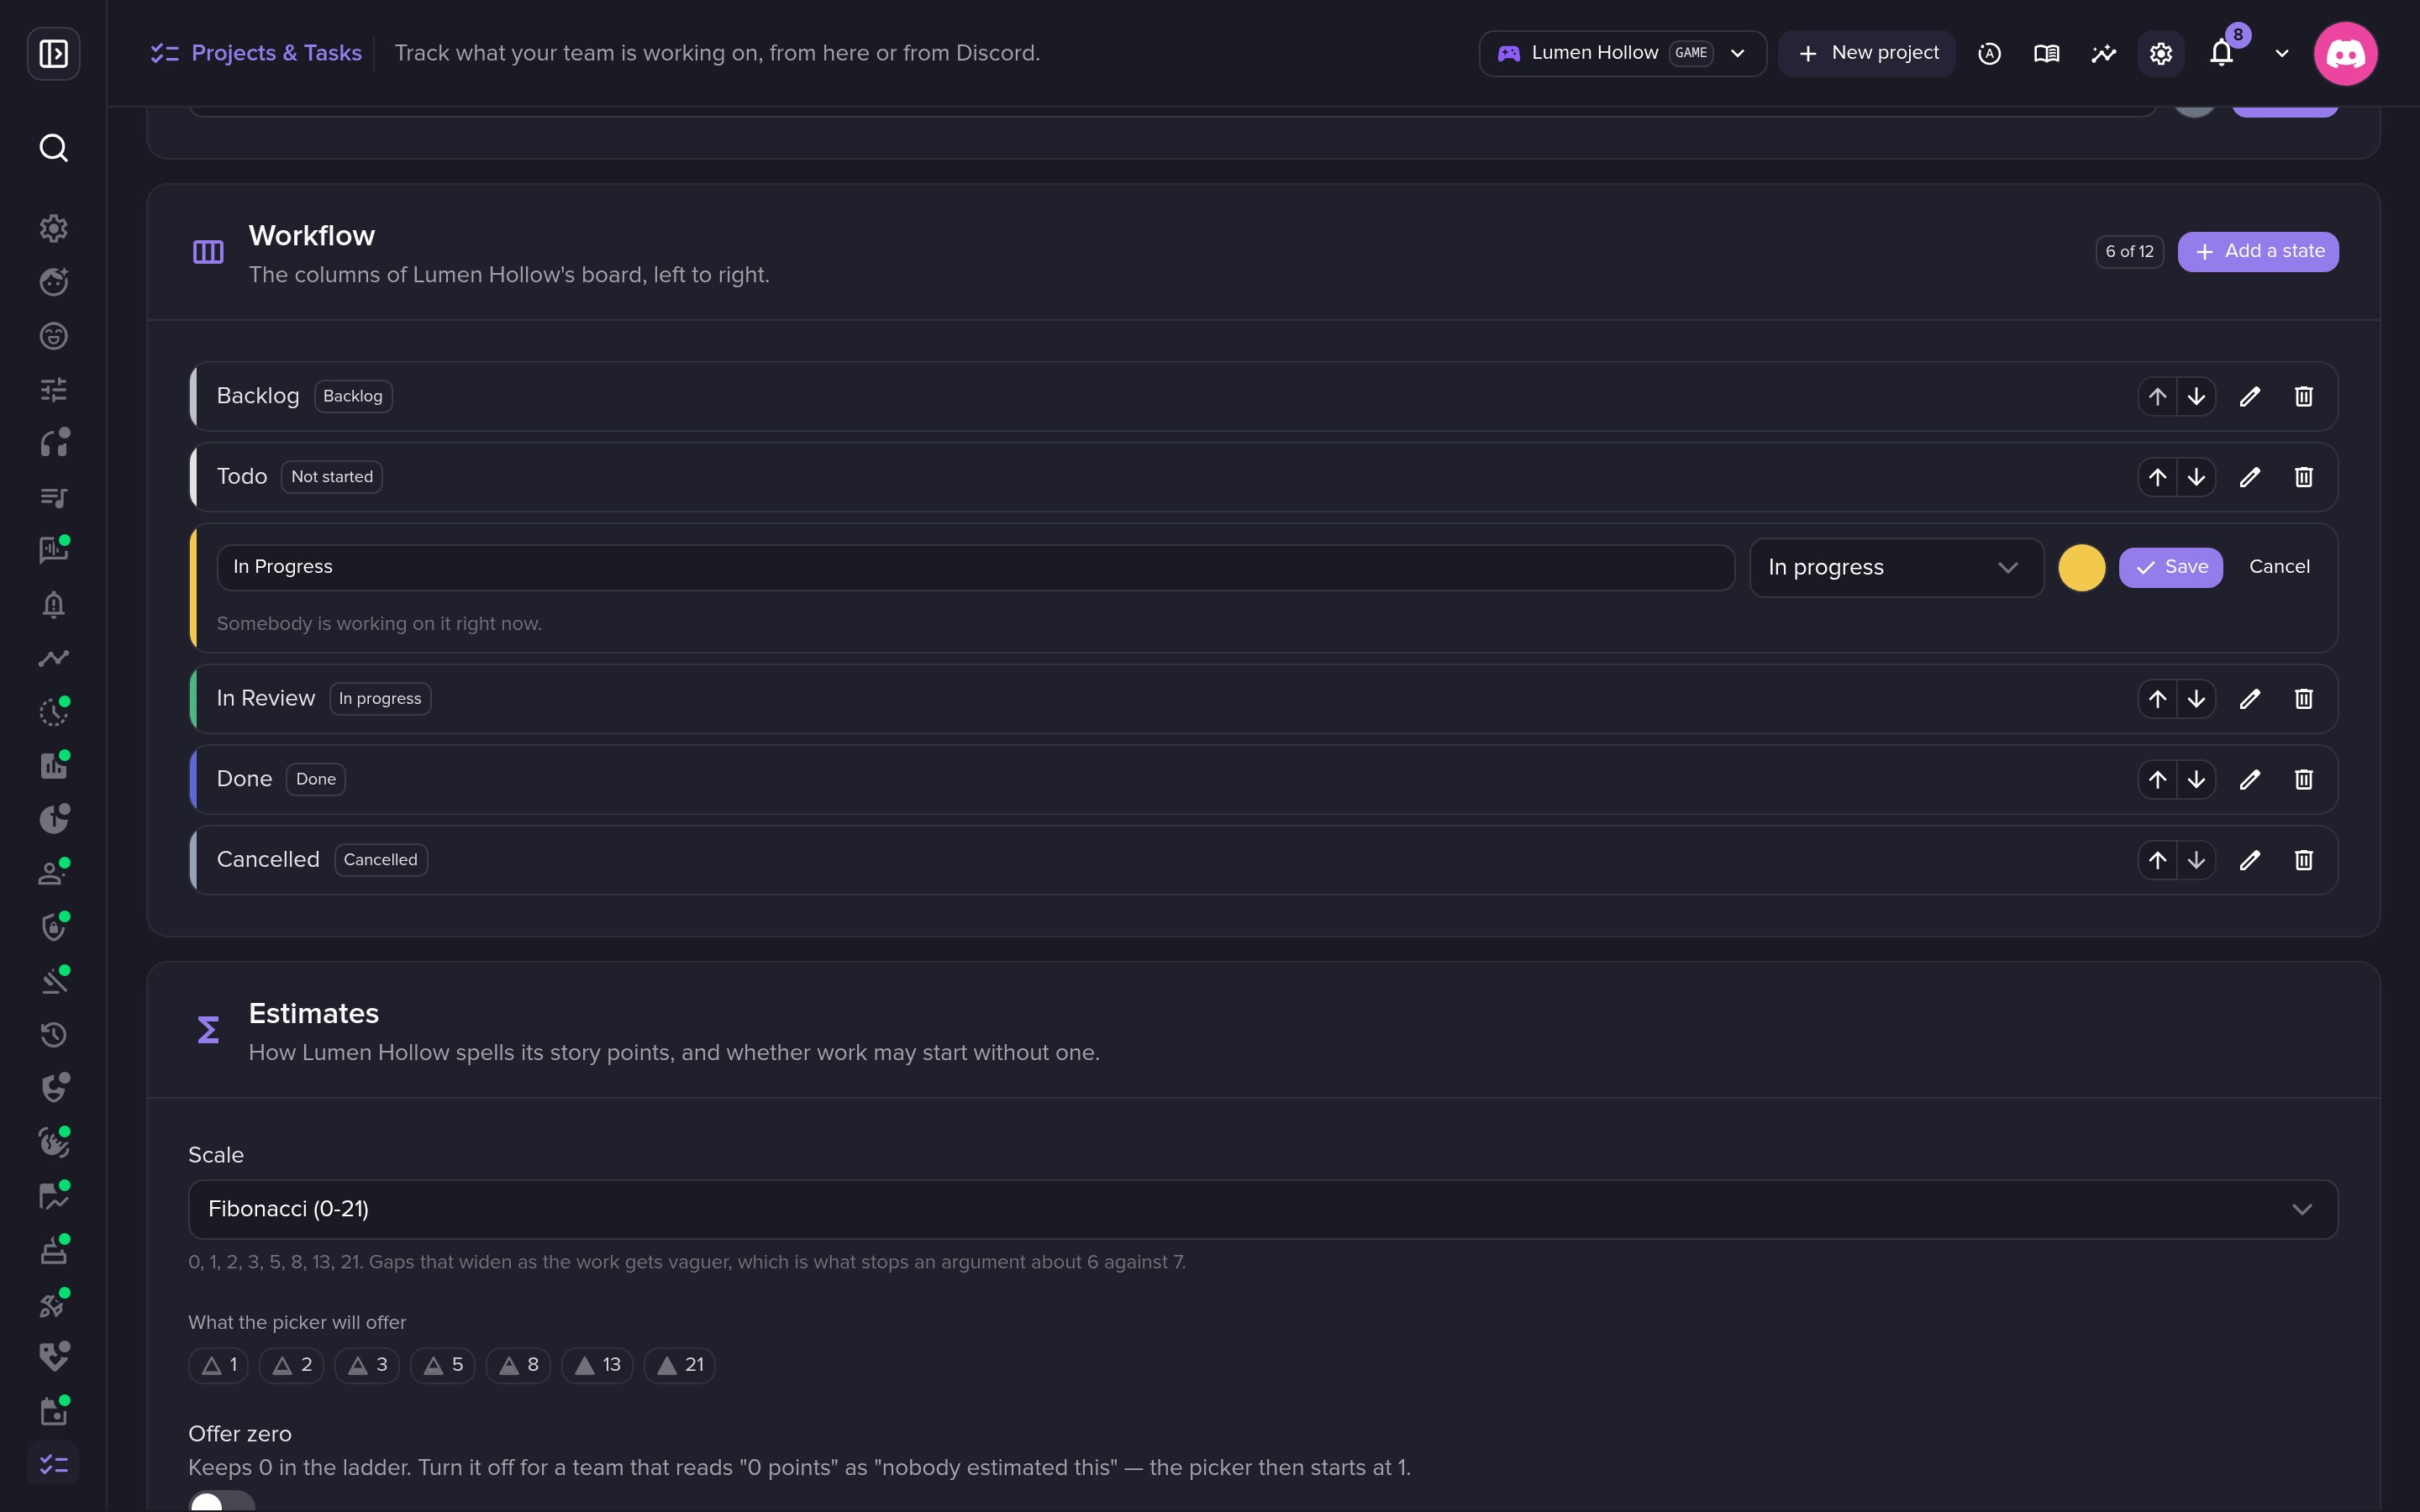Viewport: 2420px width, 1512px height.
Task: Move the Todo state down
Action: coord(2196,477)
